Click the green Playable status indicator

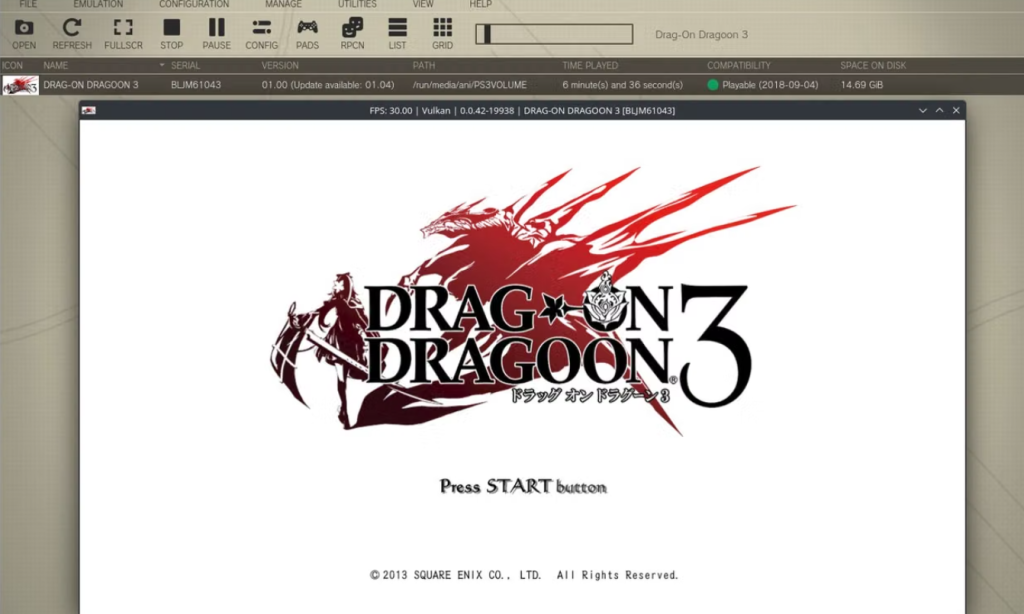(x=712, y=85)
